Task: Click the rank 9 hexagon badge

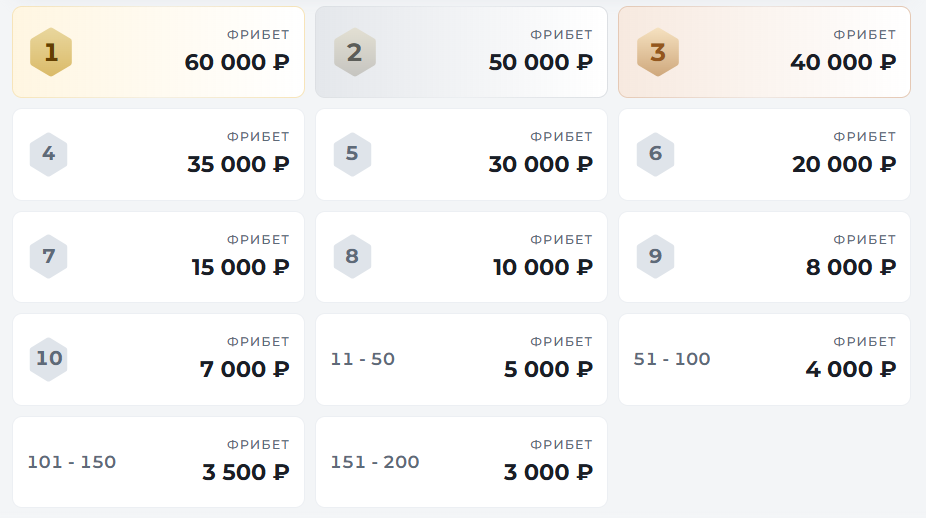Action: [x=655, y=256]
